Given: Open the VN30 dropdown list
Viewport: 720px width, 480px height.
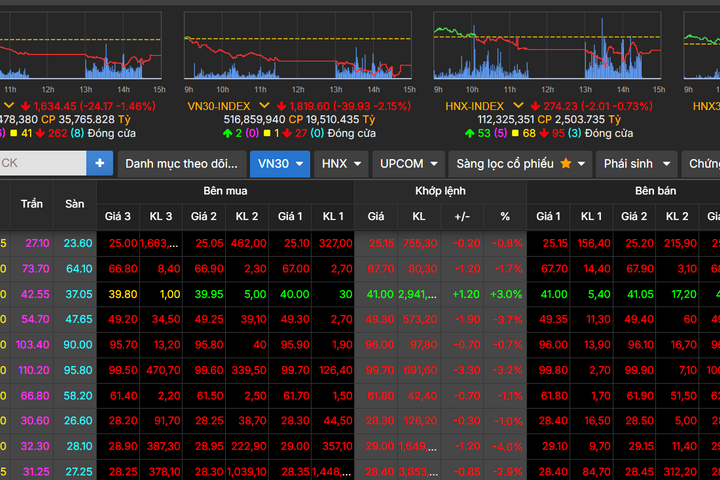Looking at the screenshot, I should click(x=279, y=163).
